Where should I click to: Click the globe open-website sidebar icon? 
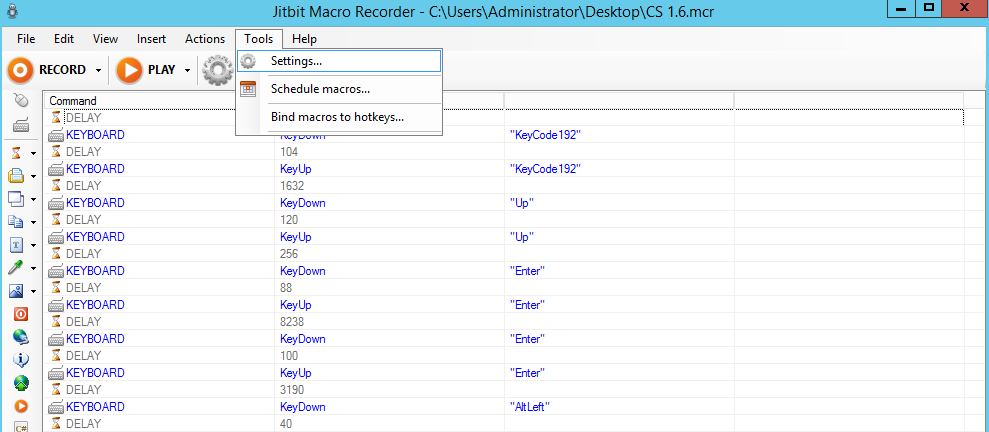21,337
